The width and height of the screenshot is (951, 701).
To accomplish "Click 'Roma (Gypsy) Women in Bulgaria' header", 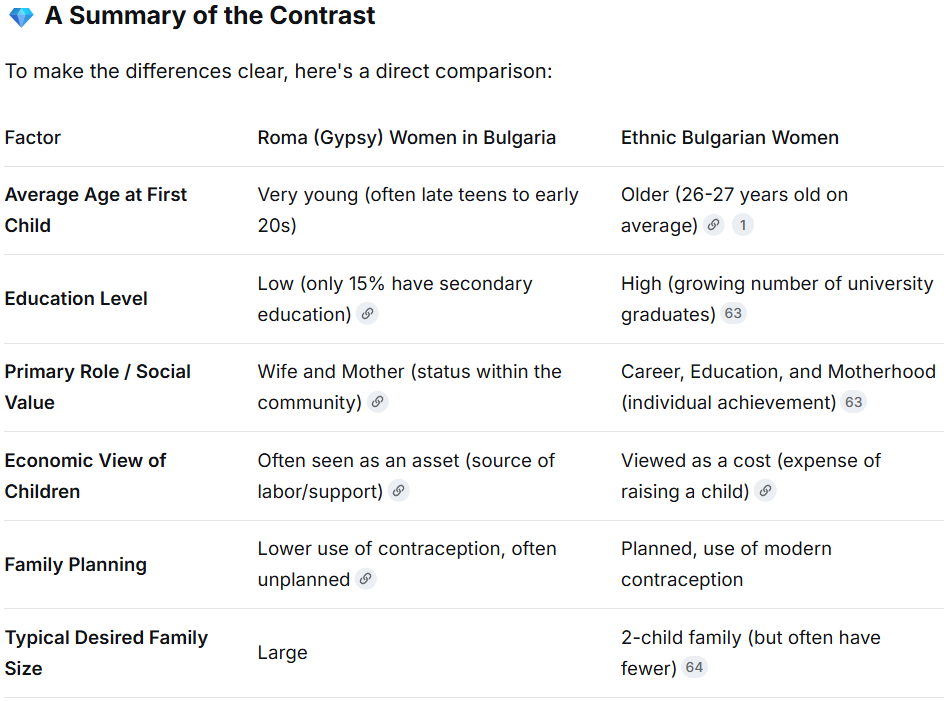I will tap(406, 138).
